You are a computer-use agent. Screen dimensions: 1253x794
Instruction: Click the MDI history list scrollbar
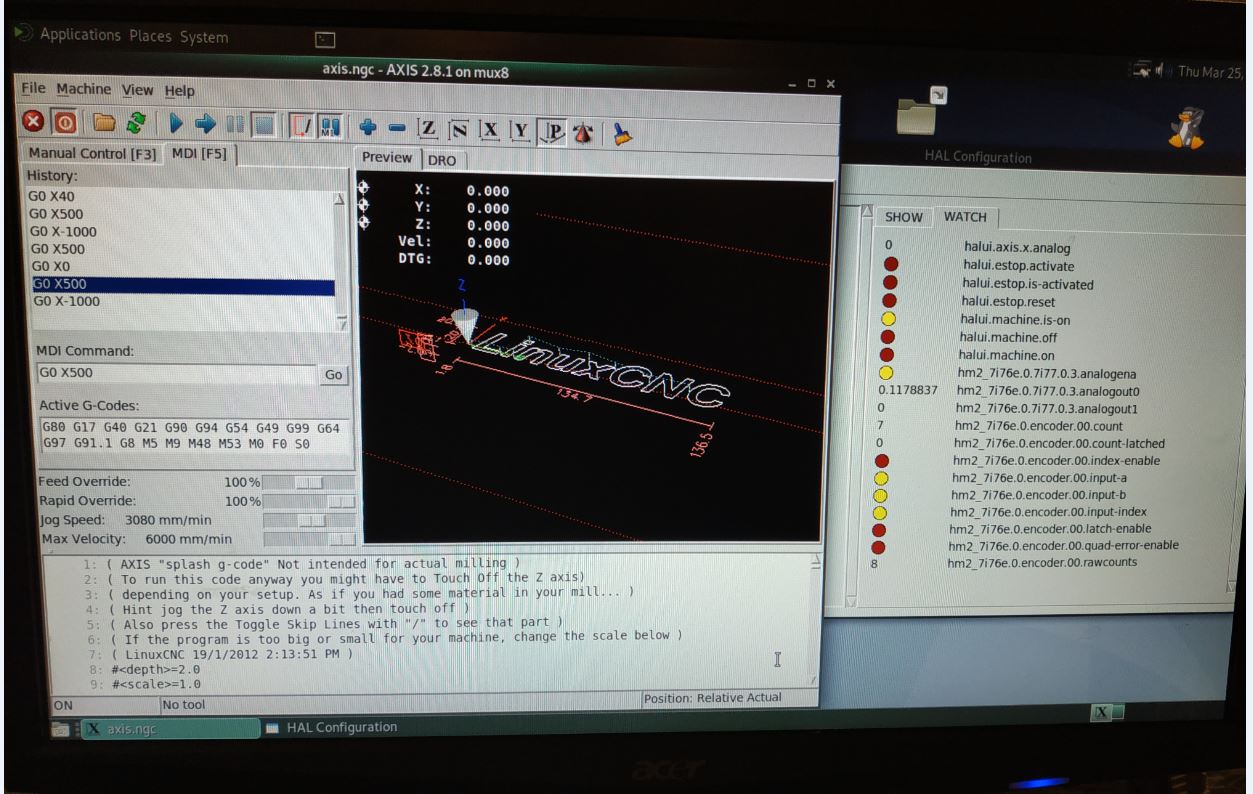341,260
